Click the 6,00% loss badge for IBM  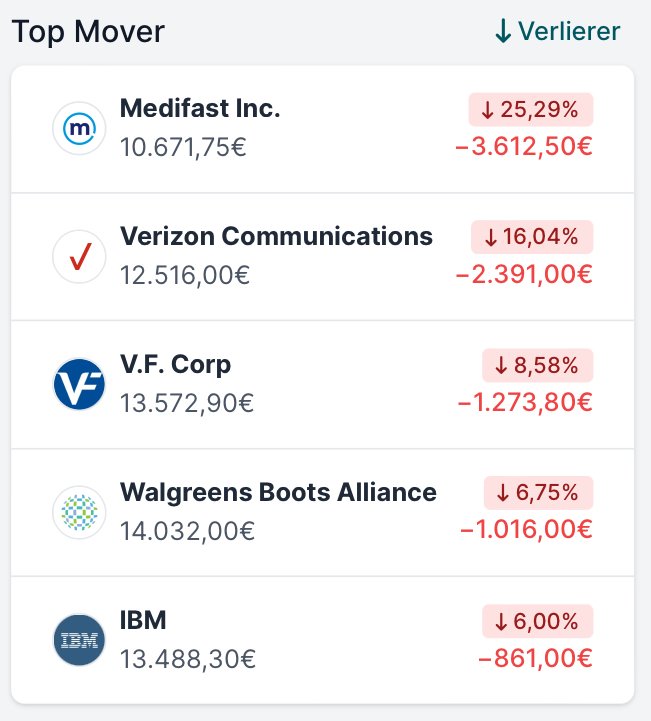tap(537, 621)
